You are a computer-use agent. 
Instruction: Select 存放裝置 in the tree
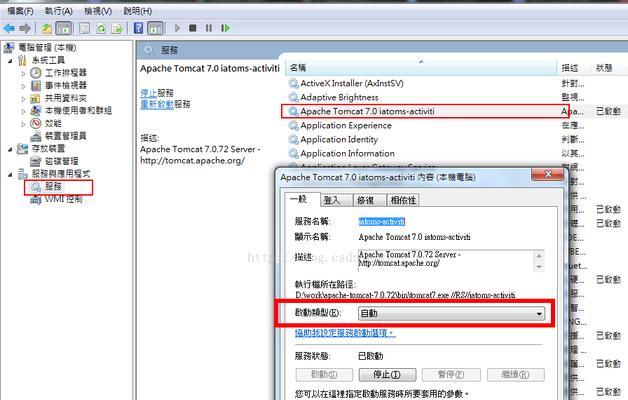tap(48, 149)
